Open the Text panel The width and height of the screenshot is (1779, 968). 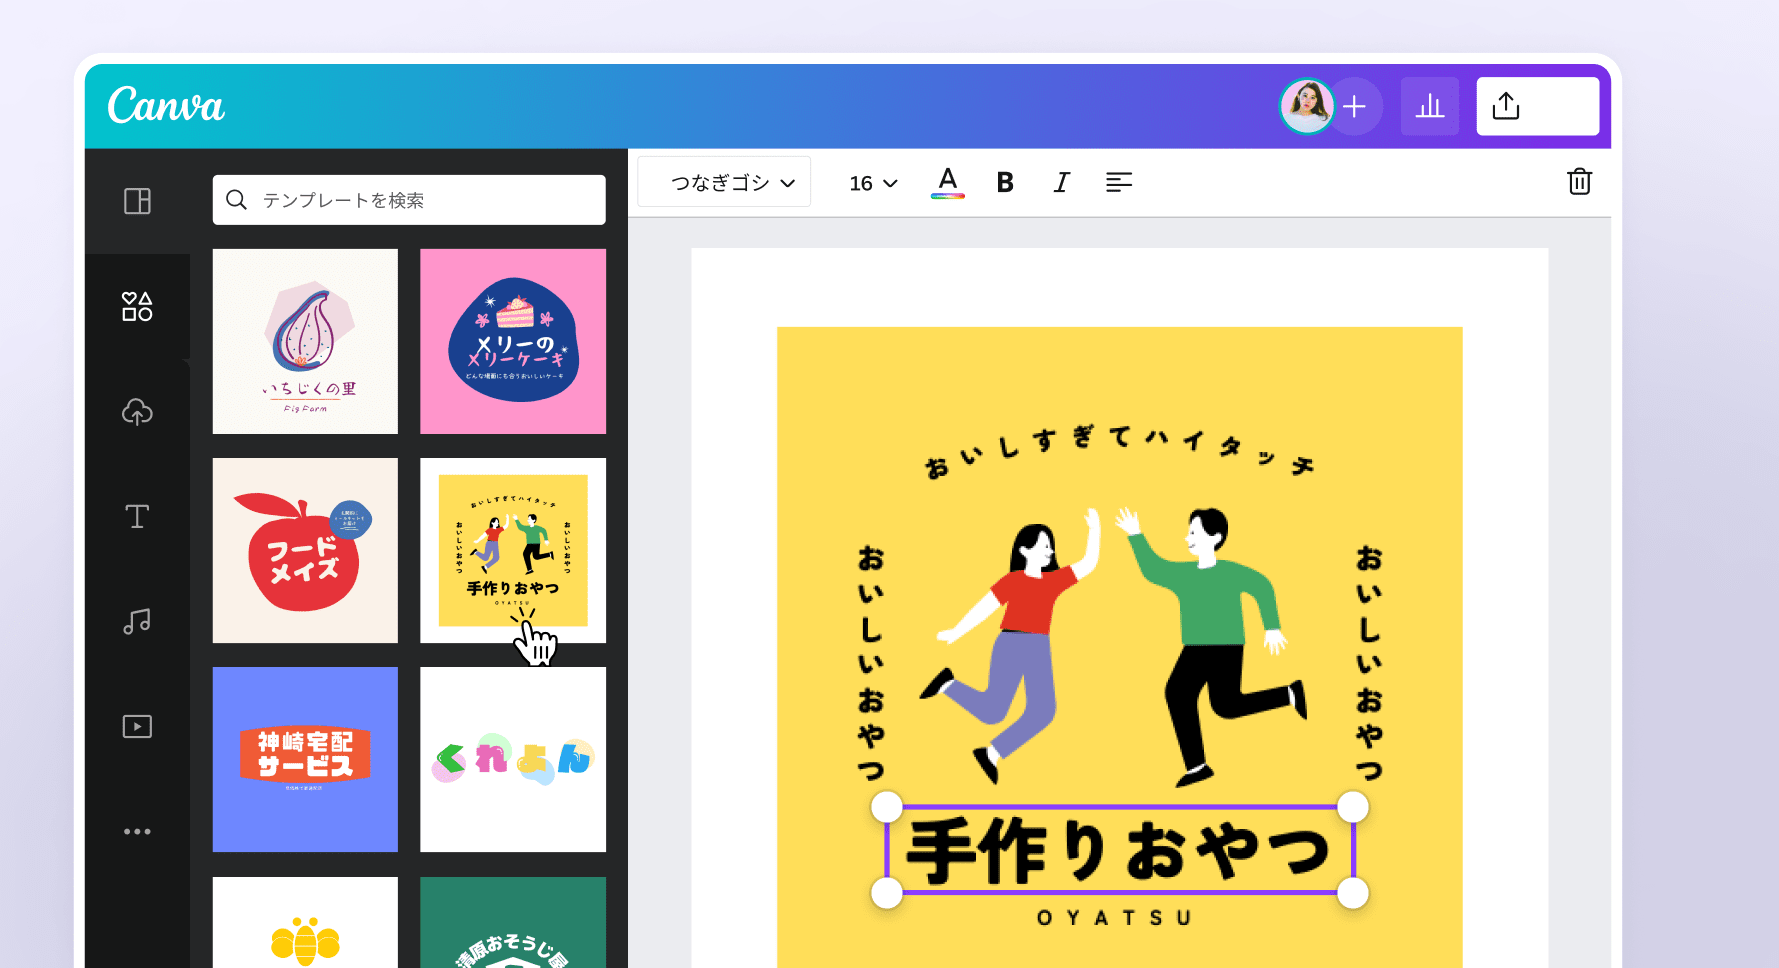[x=137, y=516]
